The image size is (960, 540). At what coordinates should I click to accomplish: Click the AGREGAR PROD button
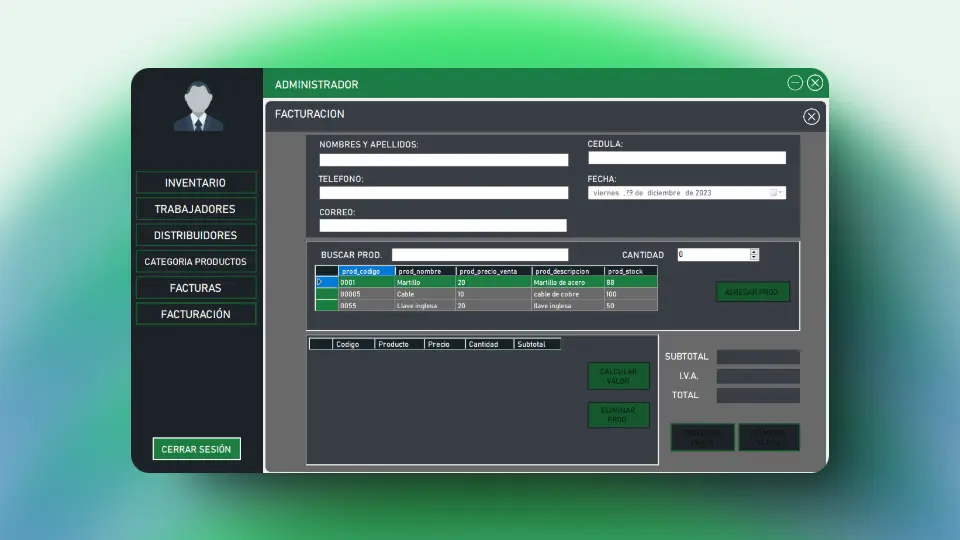(x=752, y=292)
